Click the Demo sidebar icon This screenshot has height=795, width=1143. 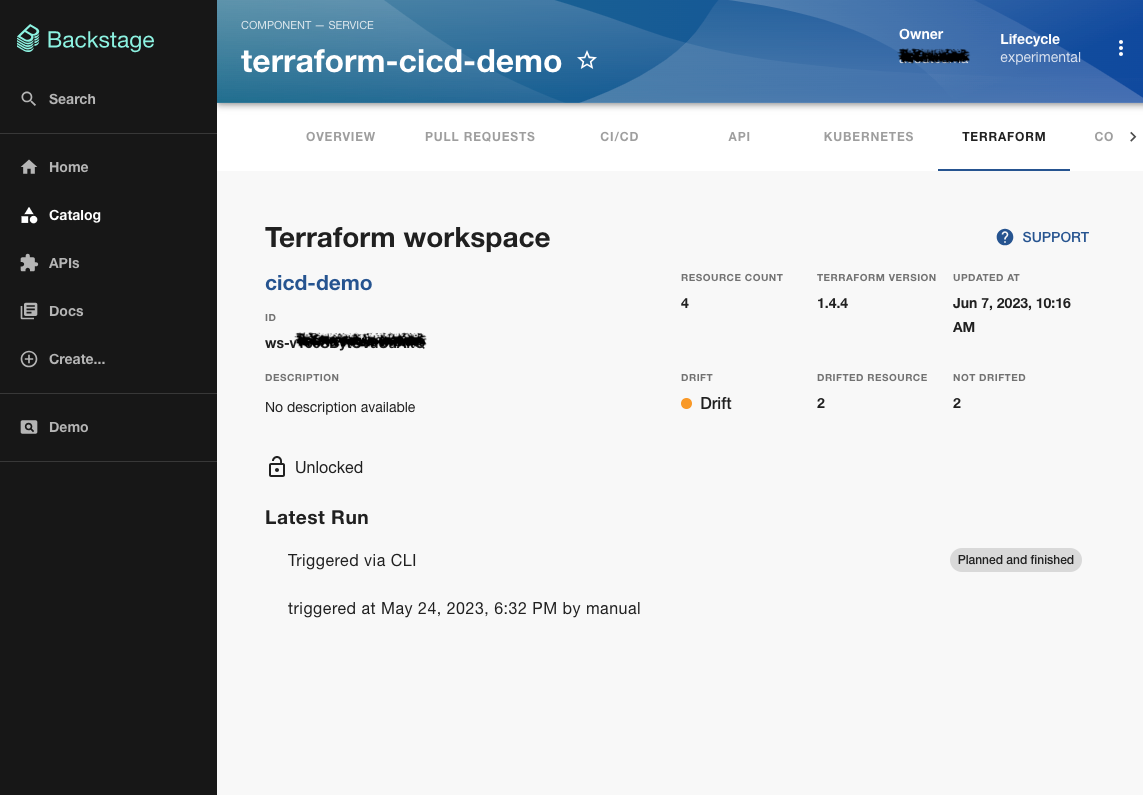pyautogui.click(x=28, y=427)
